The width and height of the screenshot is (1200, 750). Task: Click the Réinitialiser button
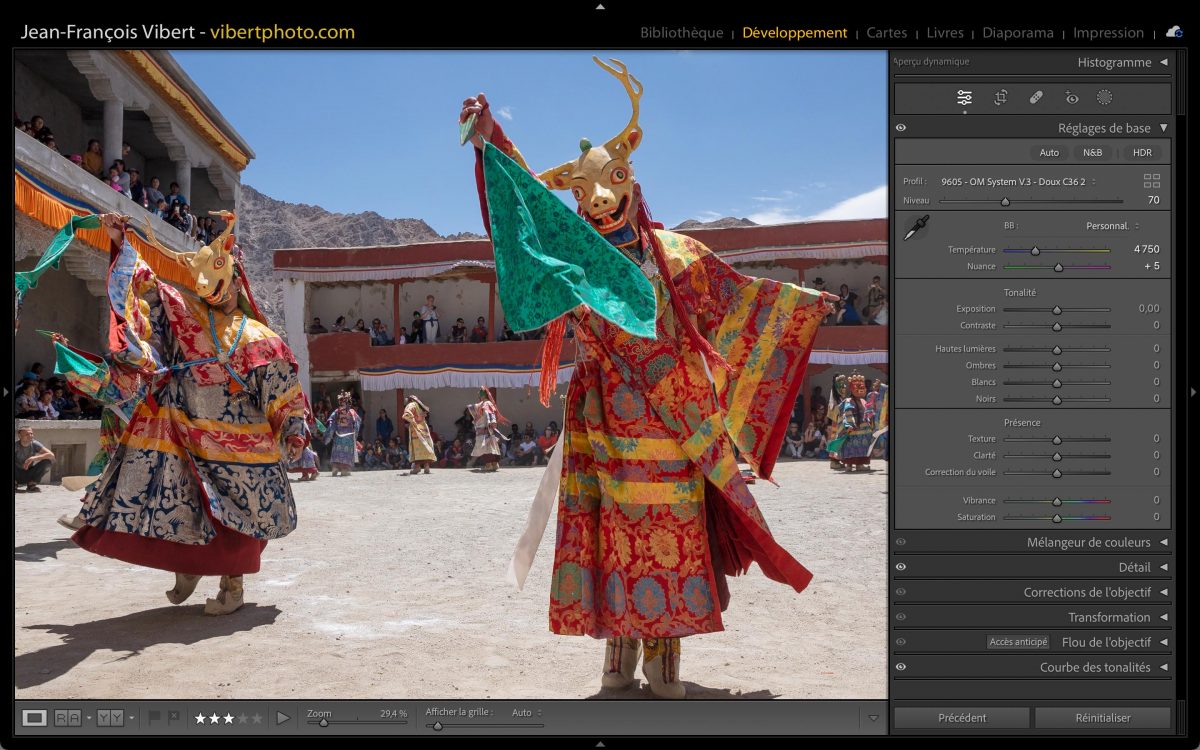1102,717
